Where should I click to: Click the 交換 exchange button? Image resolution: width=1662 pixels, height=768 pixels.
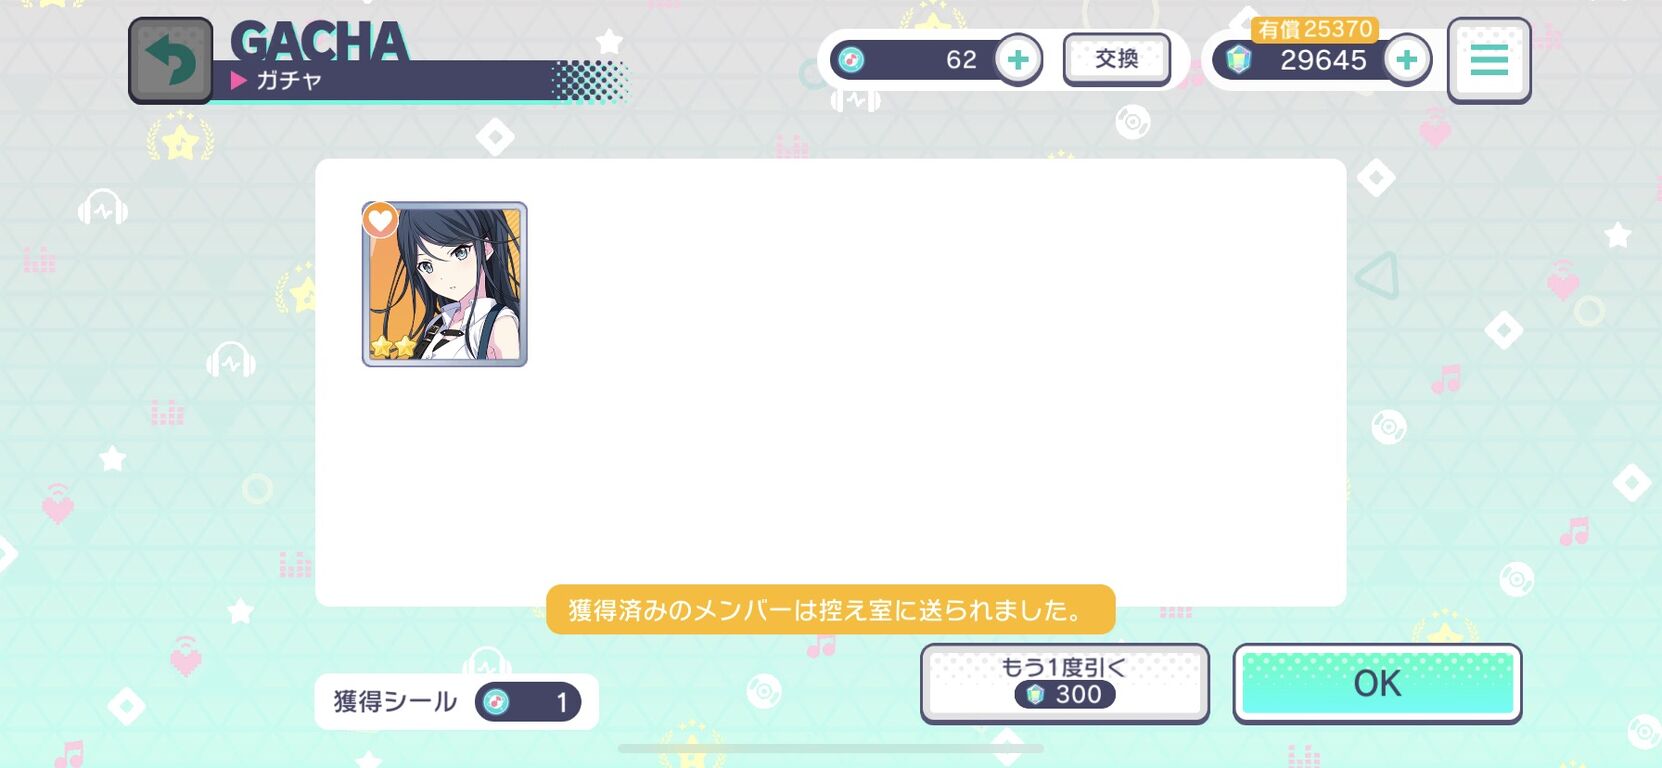(1117, 59)
